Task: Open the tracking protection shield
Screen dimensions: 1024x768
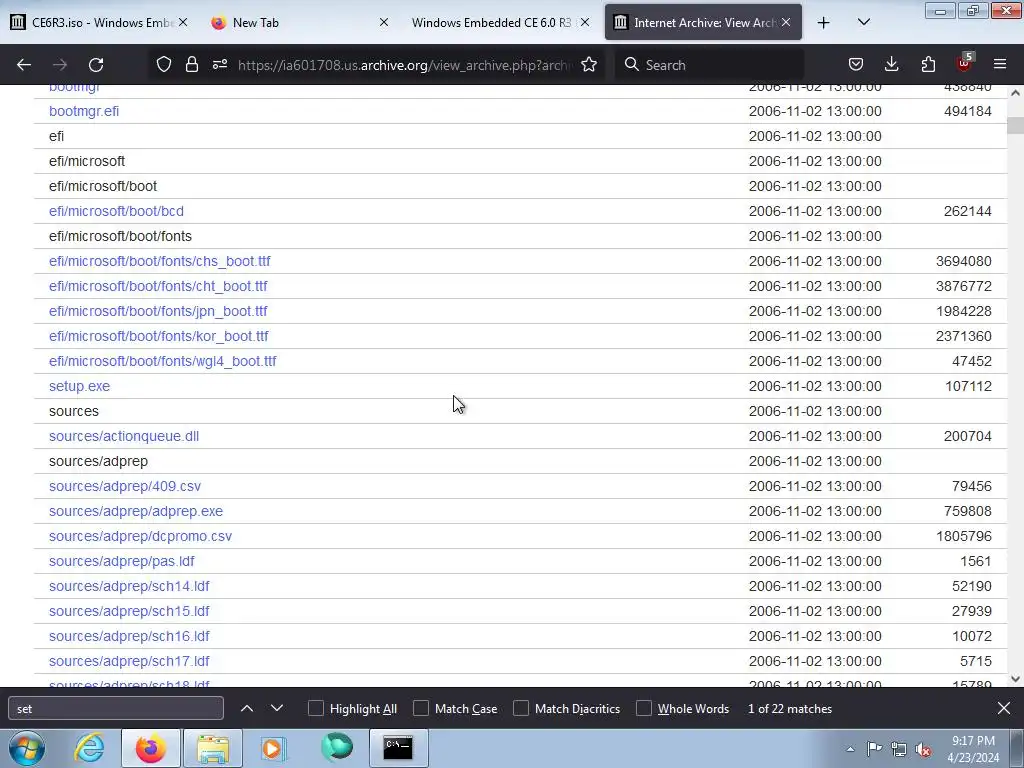Action: [163, 64]
